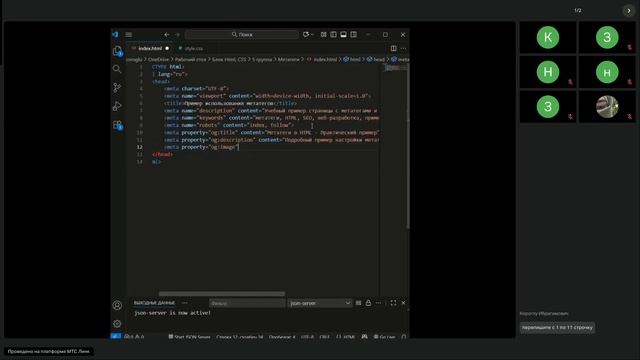Click the output Filter input field

tap(247, 303)
